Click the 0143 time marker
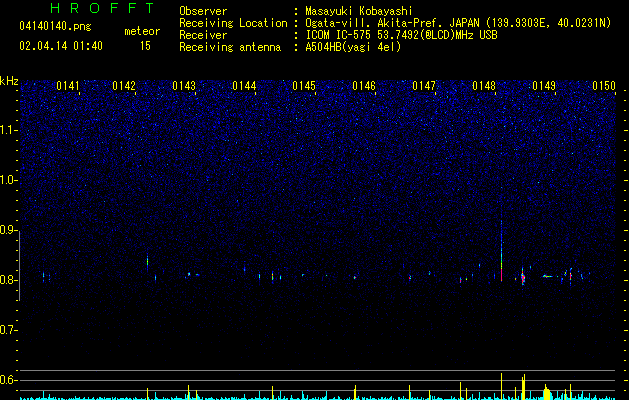The width and height of the screenshot is (629, 400). (x=184, y=86)
